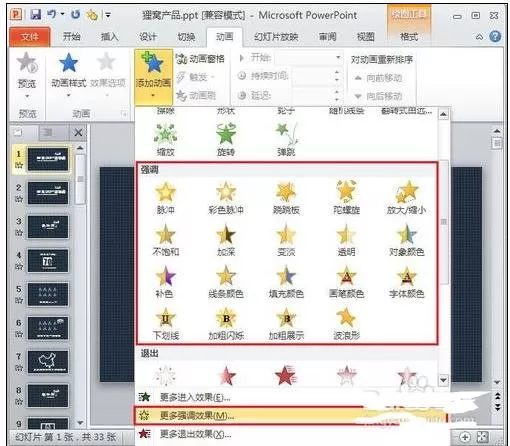Select the 透明 emphasis effect

346,240
